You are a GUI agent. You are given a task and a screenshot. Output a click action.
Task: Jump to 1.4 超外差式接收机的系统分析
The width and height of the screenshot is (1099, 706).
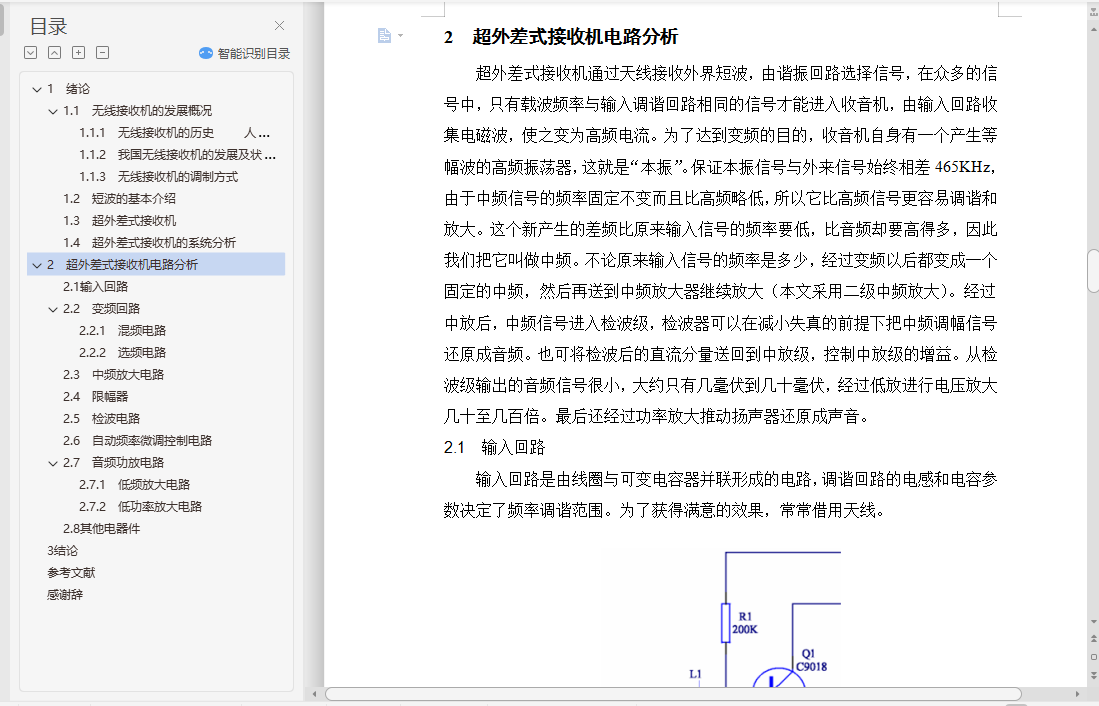(x=149, y=243)
